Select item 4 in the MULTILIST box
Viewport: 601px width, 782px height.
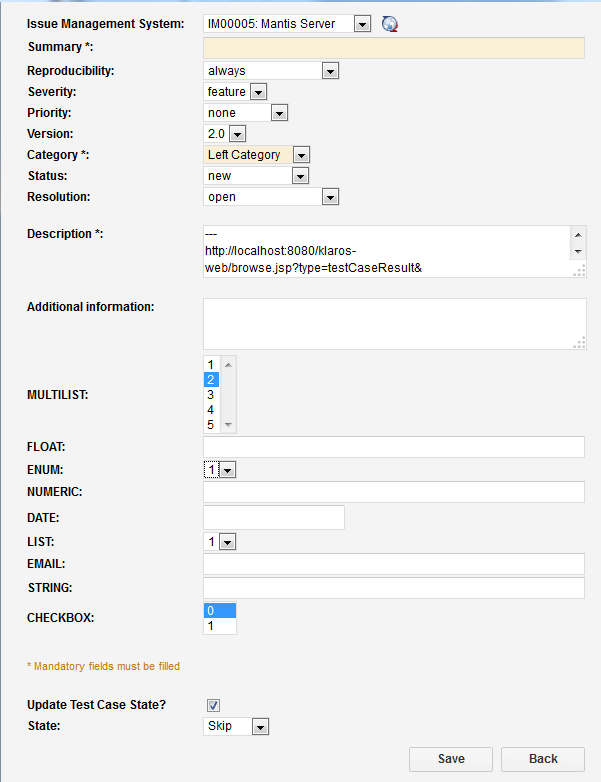pos(211,410)
